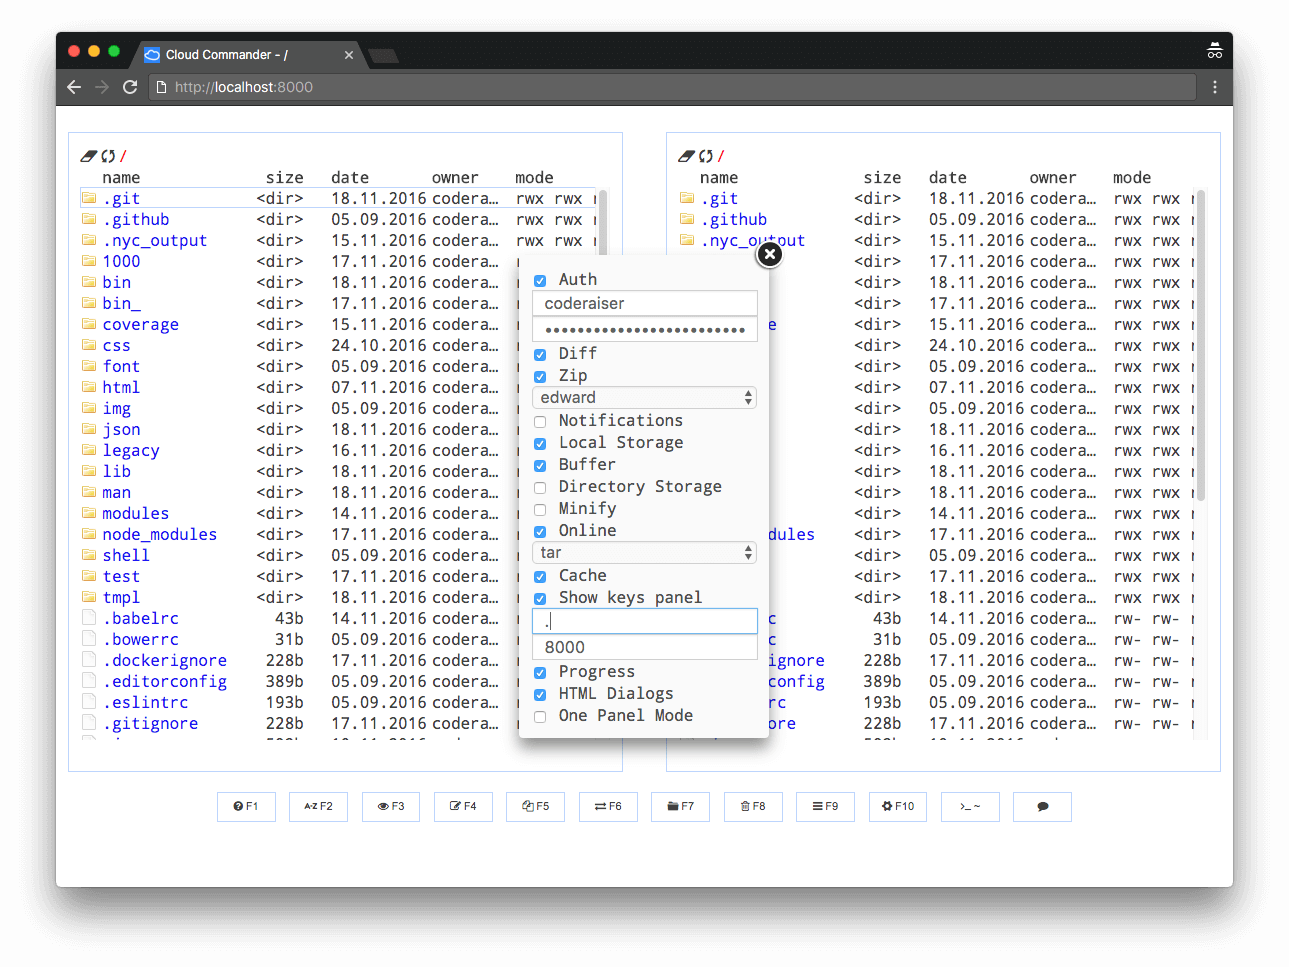The image size is (1289, 967).
Task: Open the terminal console icon
Action: tap(969, 806)
